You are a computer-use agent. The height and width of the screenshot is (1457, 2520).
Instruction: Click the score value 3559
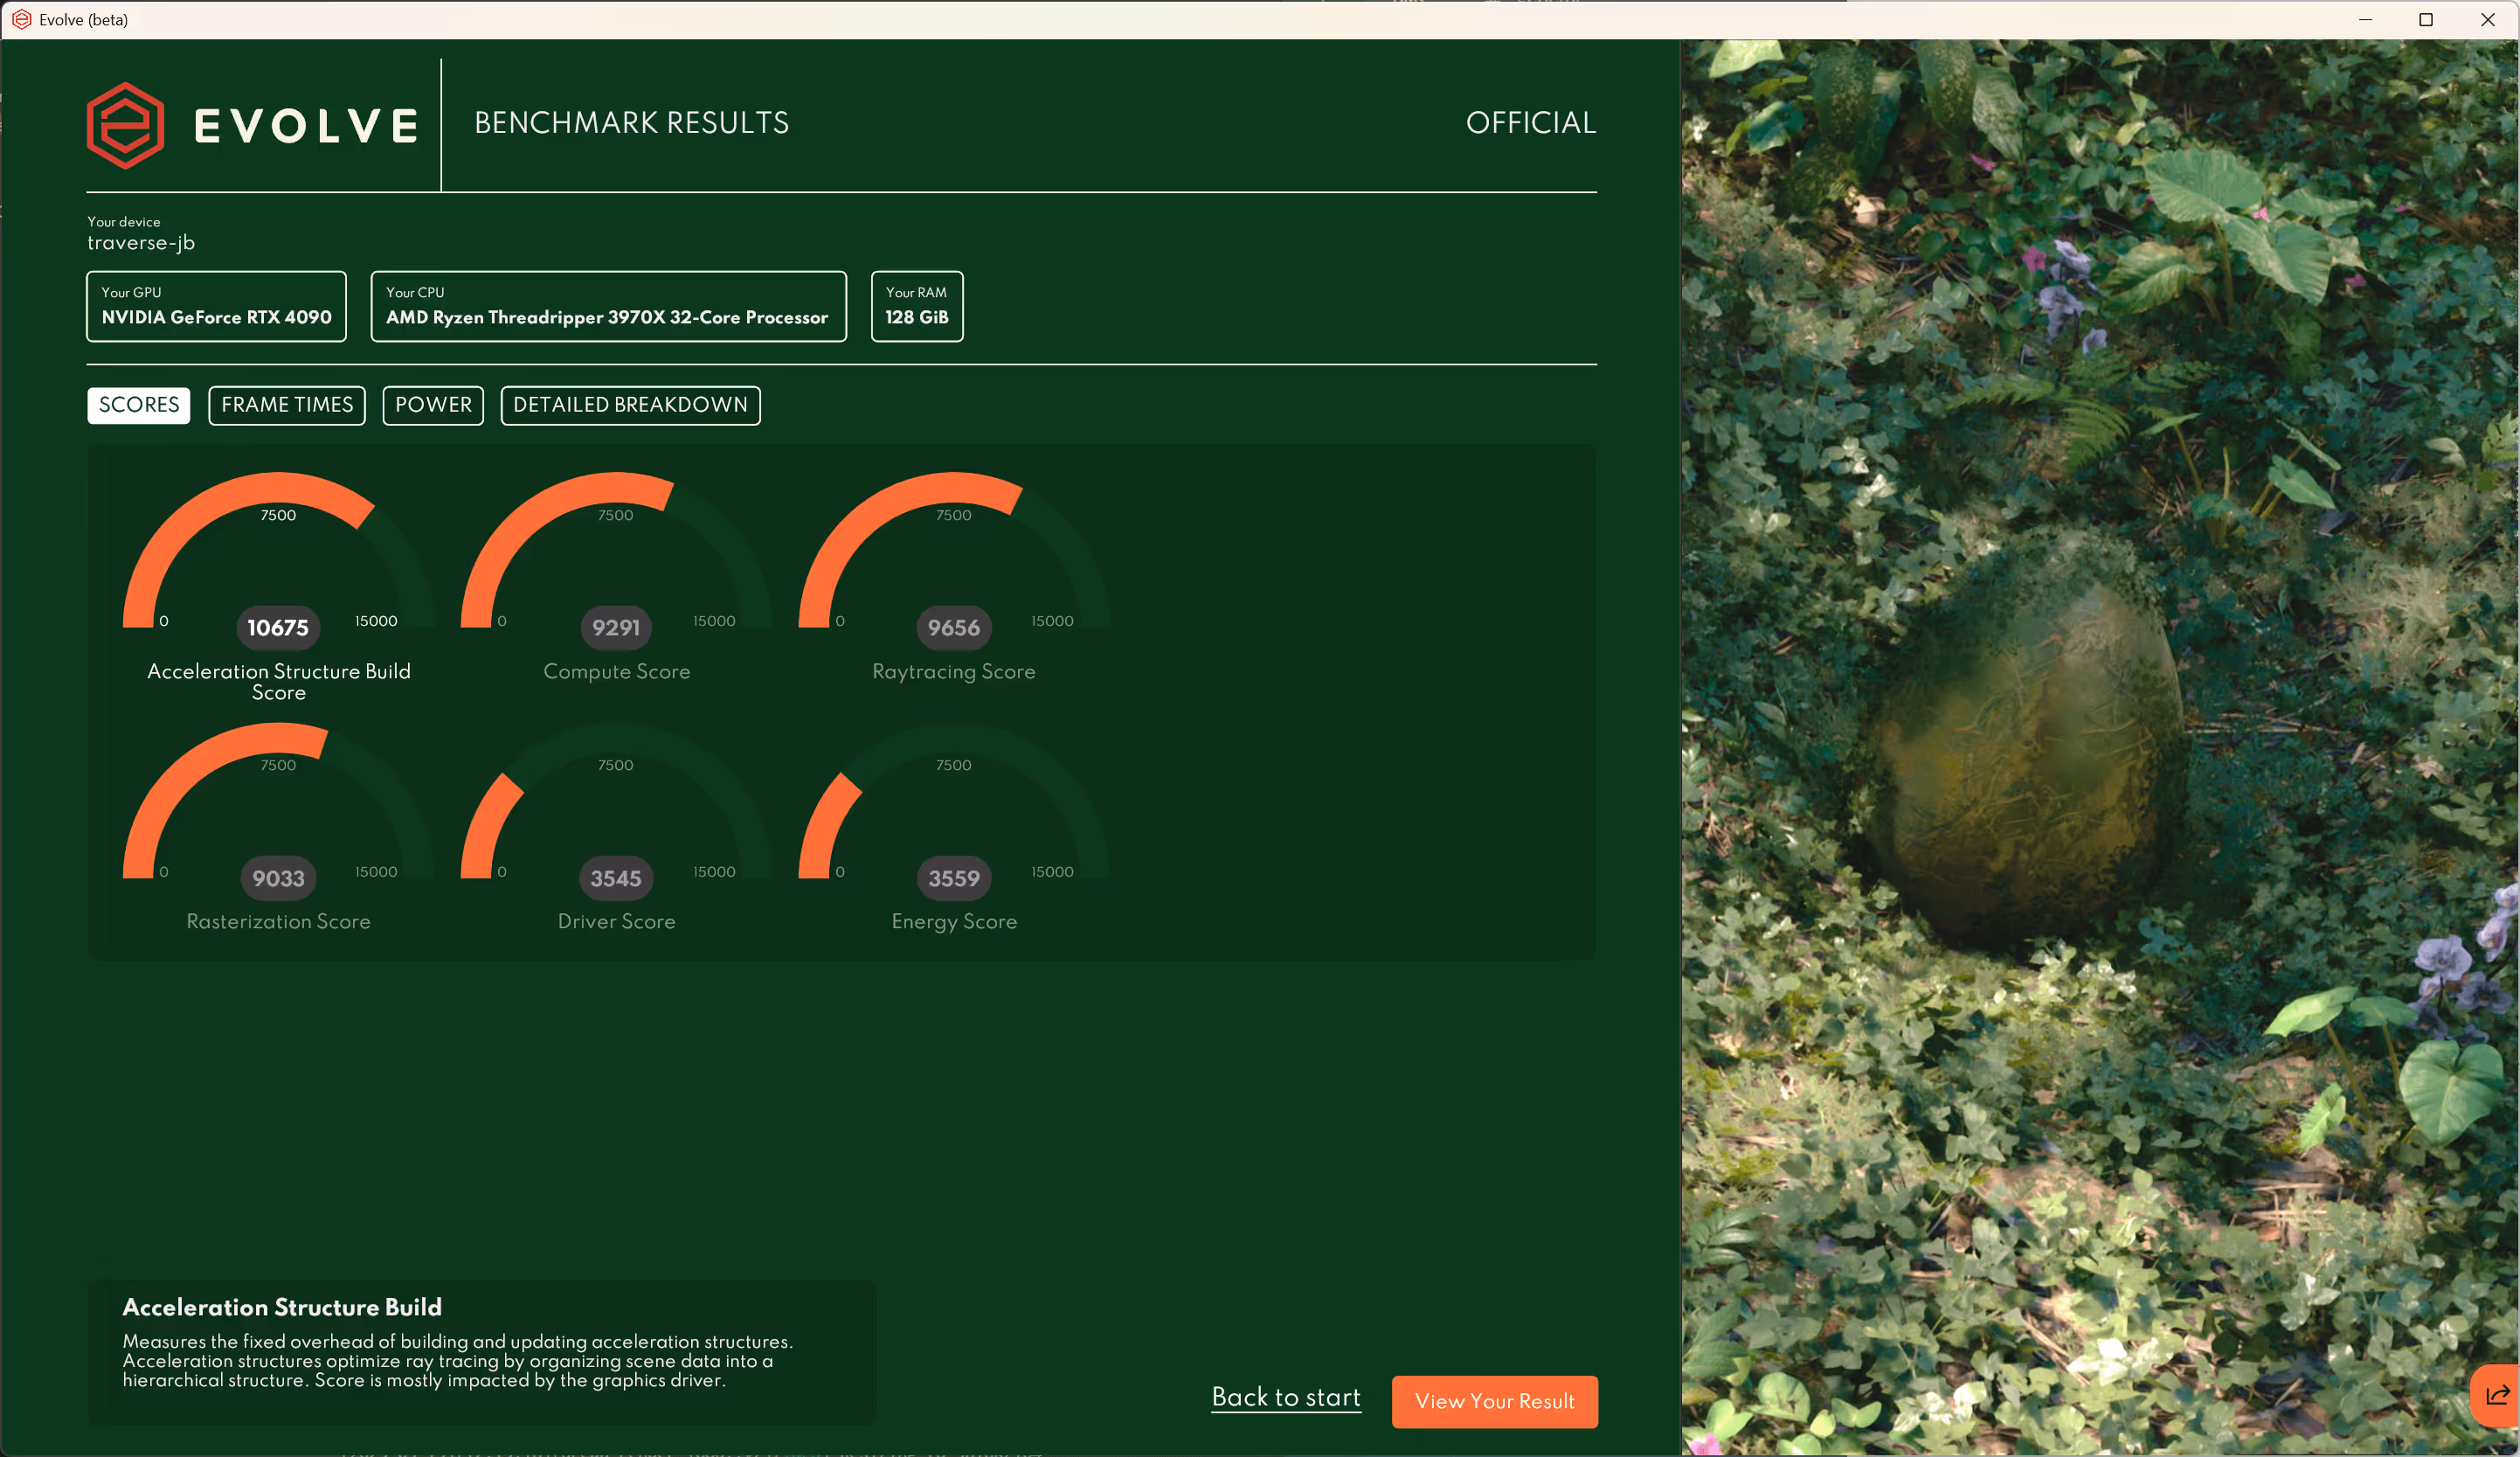(954, 878)
